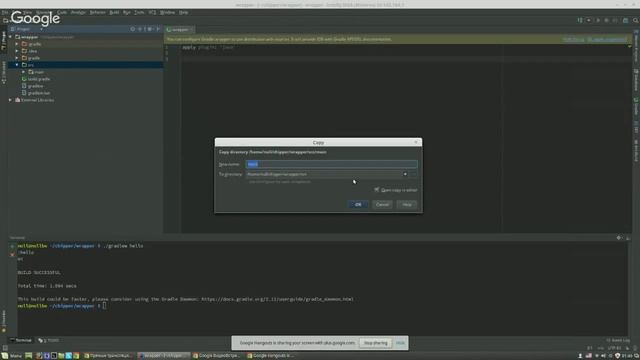
Task: Switch to the wrapper editor tab
Action: click(x=179, y=29)
